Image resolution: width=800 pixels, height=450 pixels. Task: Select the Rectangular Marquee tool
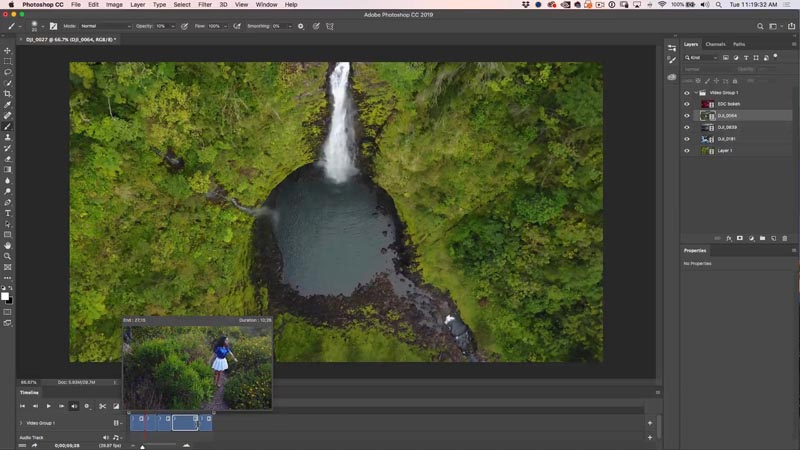(x=7, y=61)
